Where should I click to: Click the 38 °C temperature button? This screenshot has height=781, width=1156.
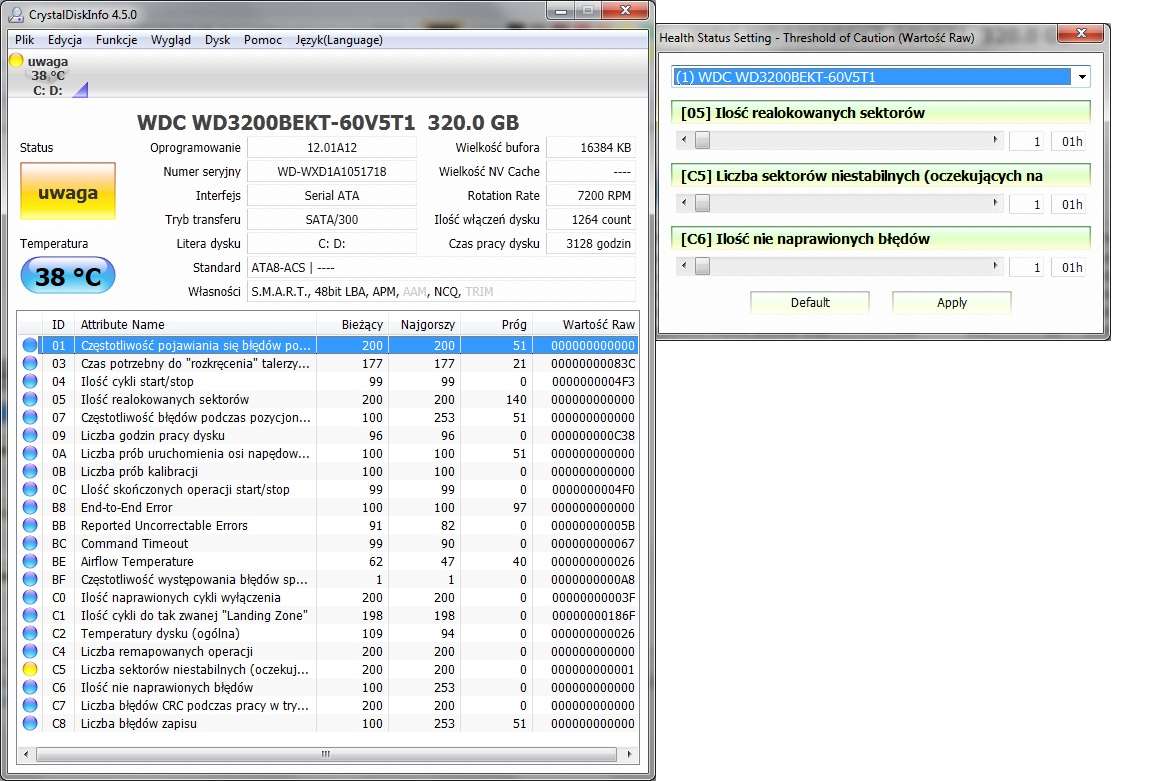pyautogui.click(x=68, y=276)
